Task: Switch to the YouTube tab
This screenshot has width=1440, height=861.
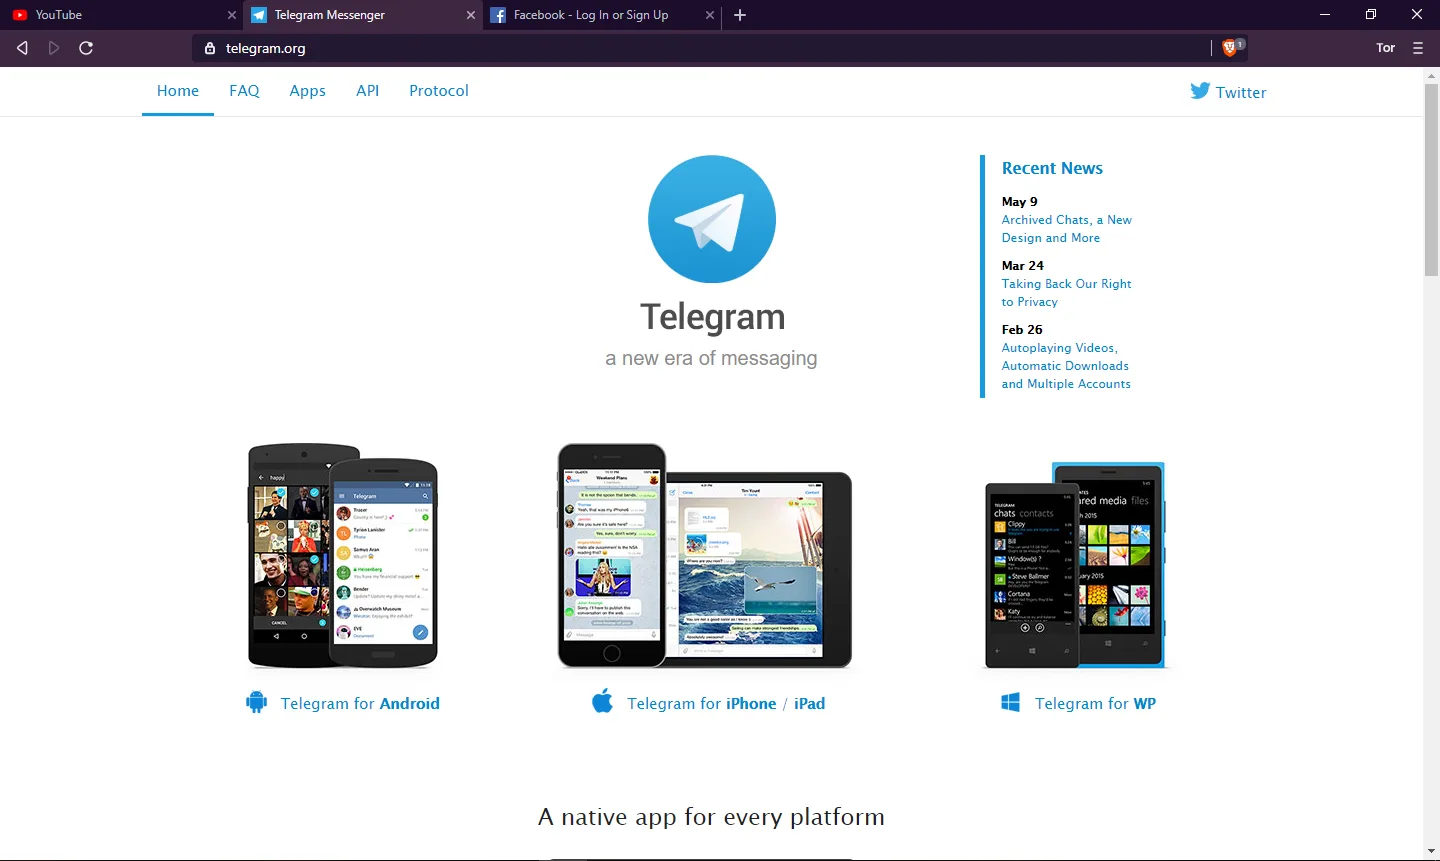Action: pyautogui.click(x=121, y=15)
